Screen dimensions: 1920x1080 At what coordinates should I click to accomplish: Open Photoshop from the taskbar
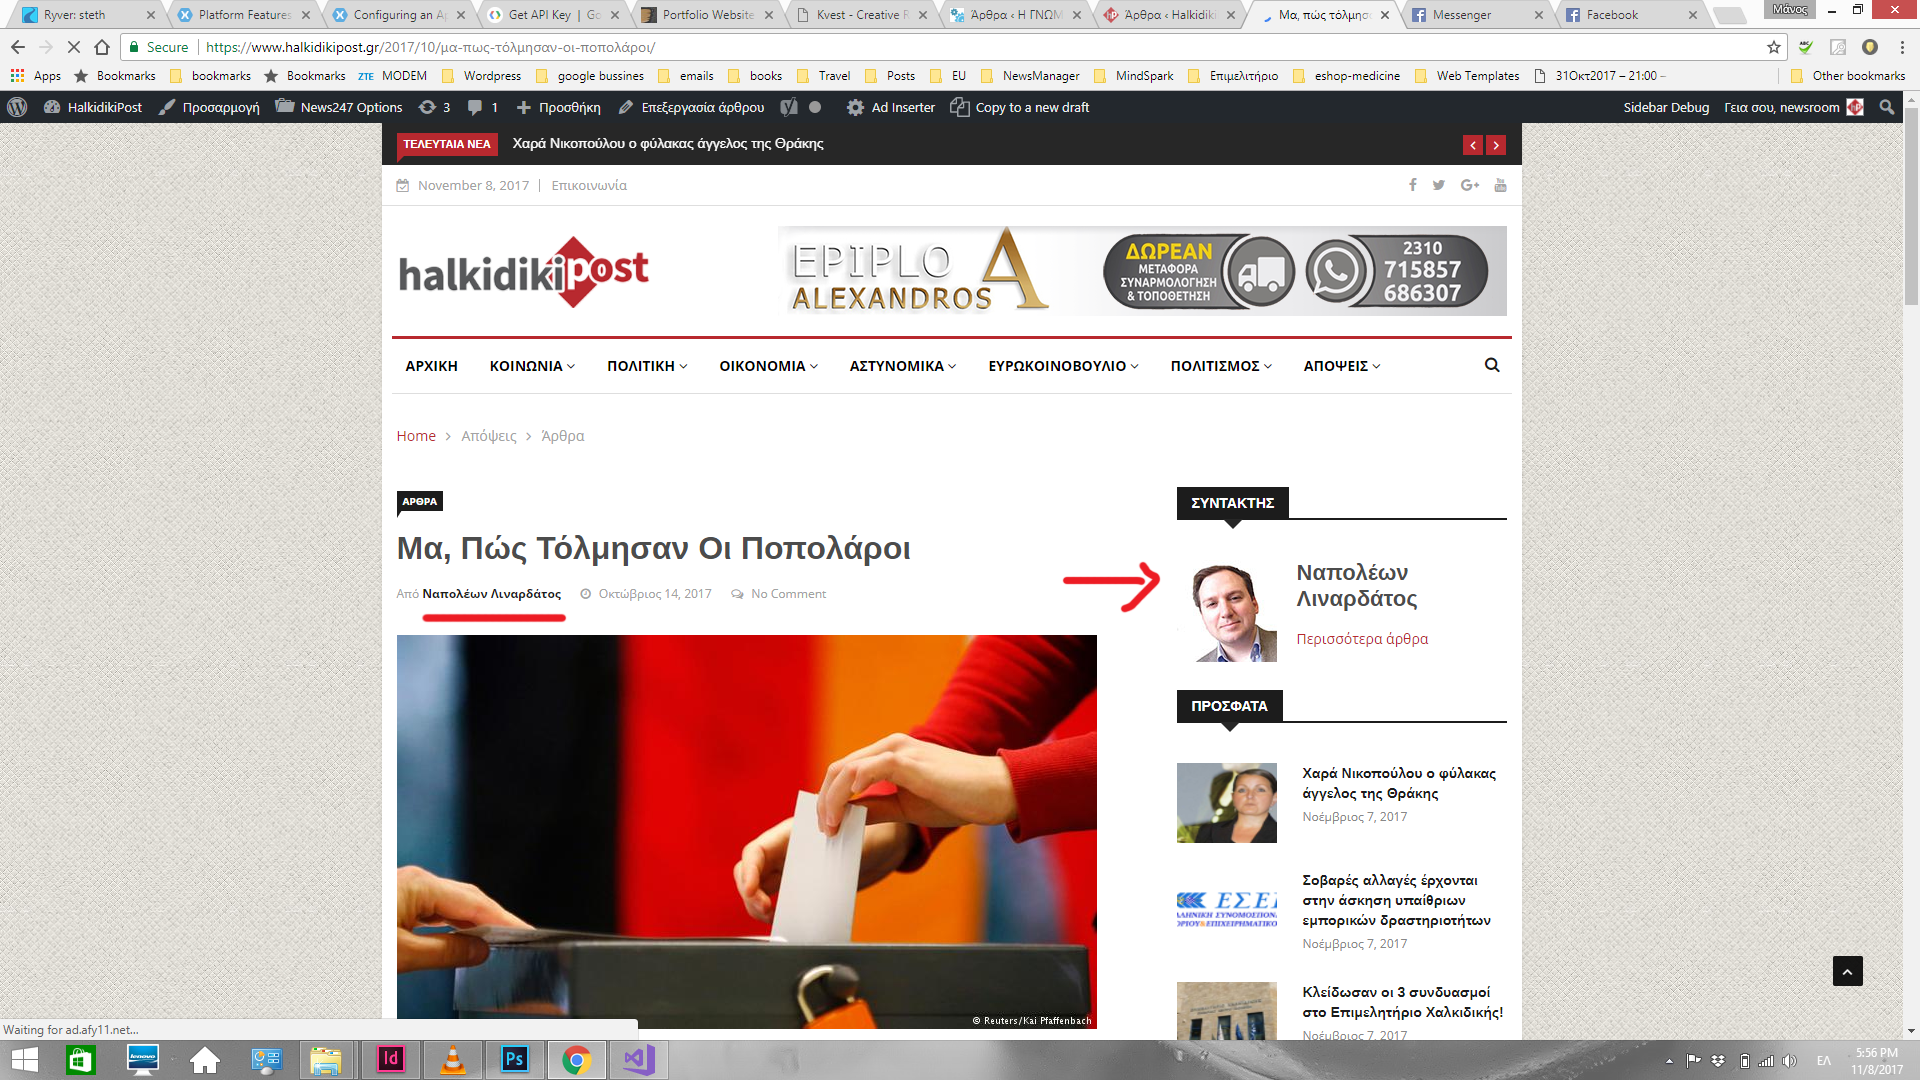(x=514, y=1059)
